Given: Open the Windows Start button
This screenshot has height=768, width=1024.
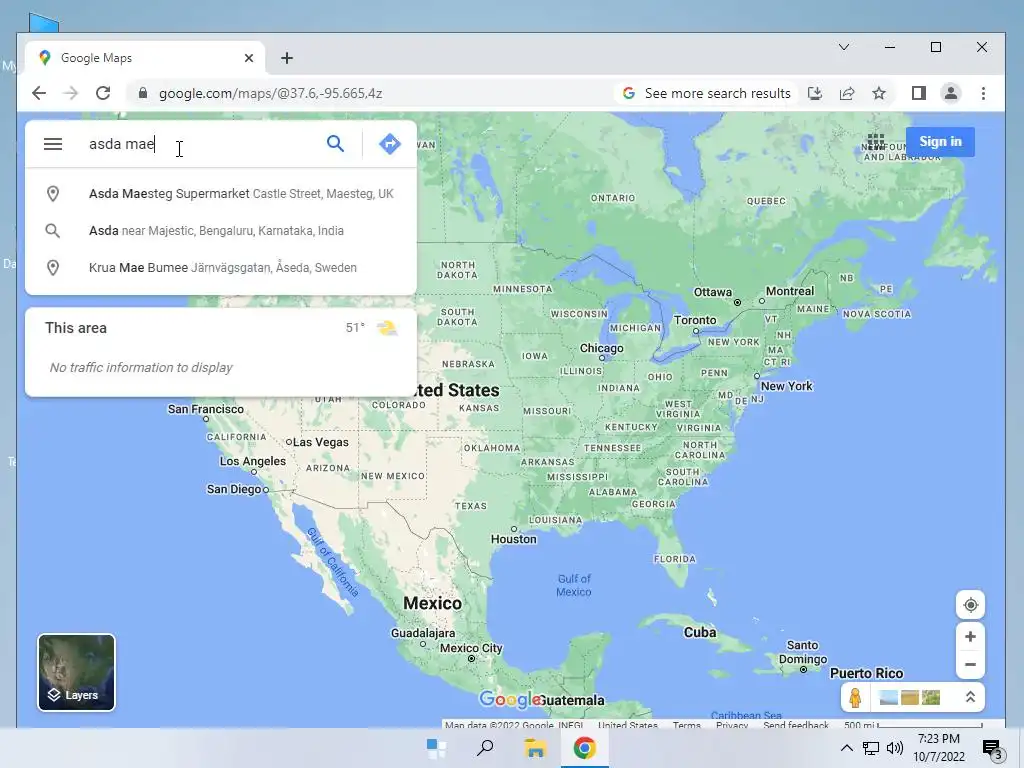Looking at the screenshot, I should pos(436,748).
